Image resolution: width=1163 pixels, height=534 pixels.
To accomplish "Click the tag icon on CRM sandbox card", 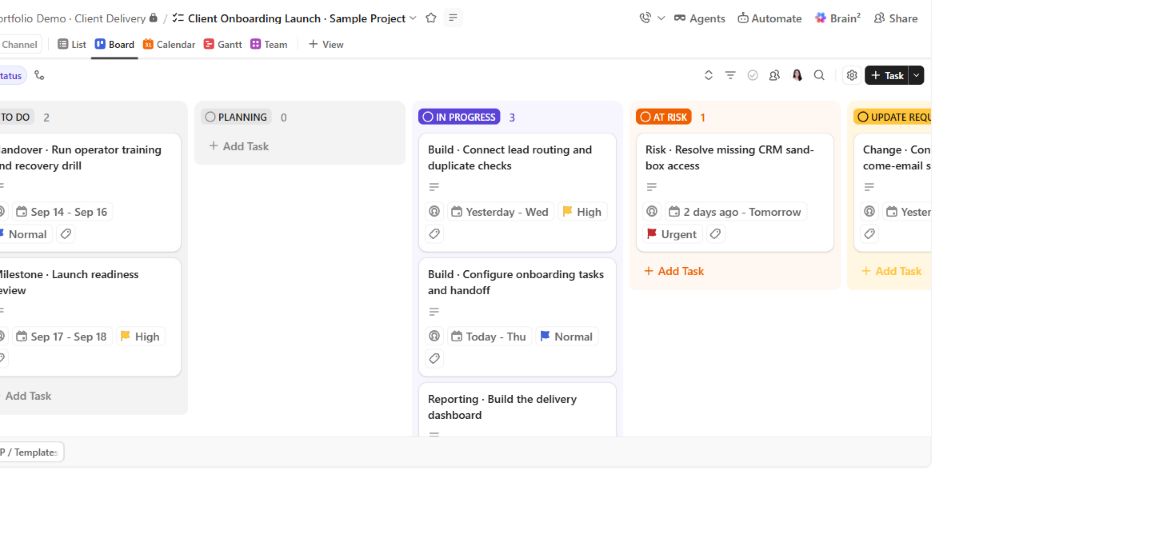I will tap(715, 234).
